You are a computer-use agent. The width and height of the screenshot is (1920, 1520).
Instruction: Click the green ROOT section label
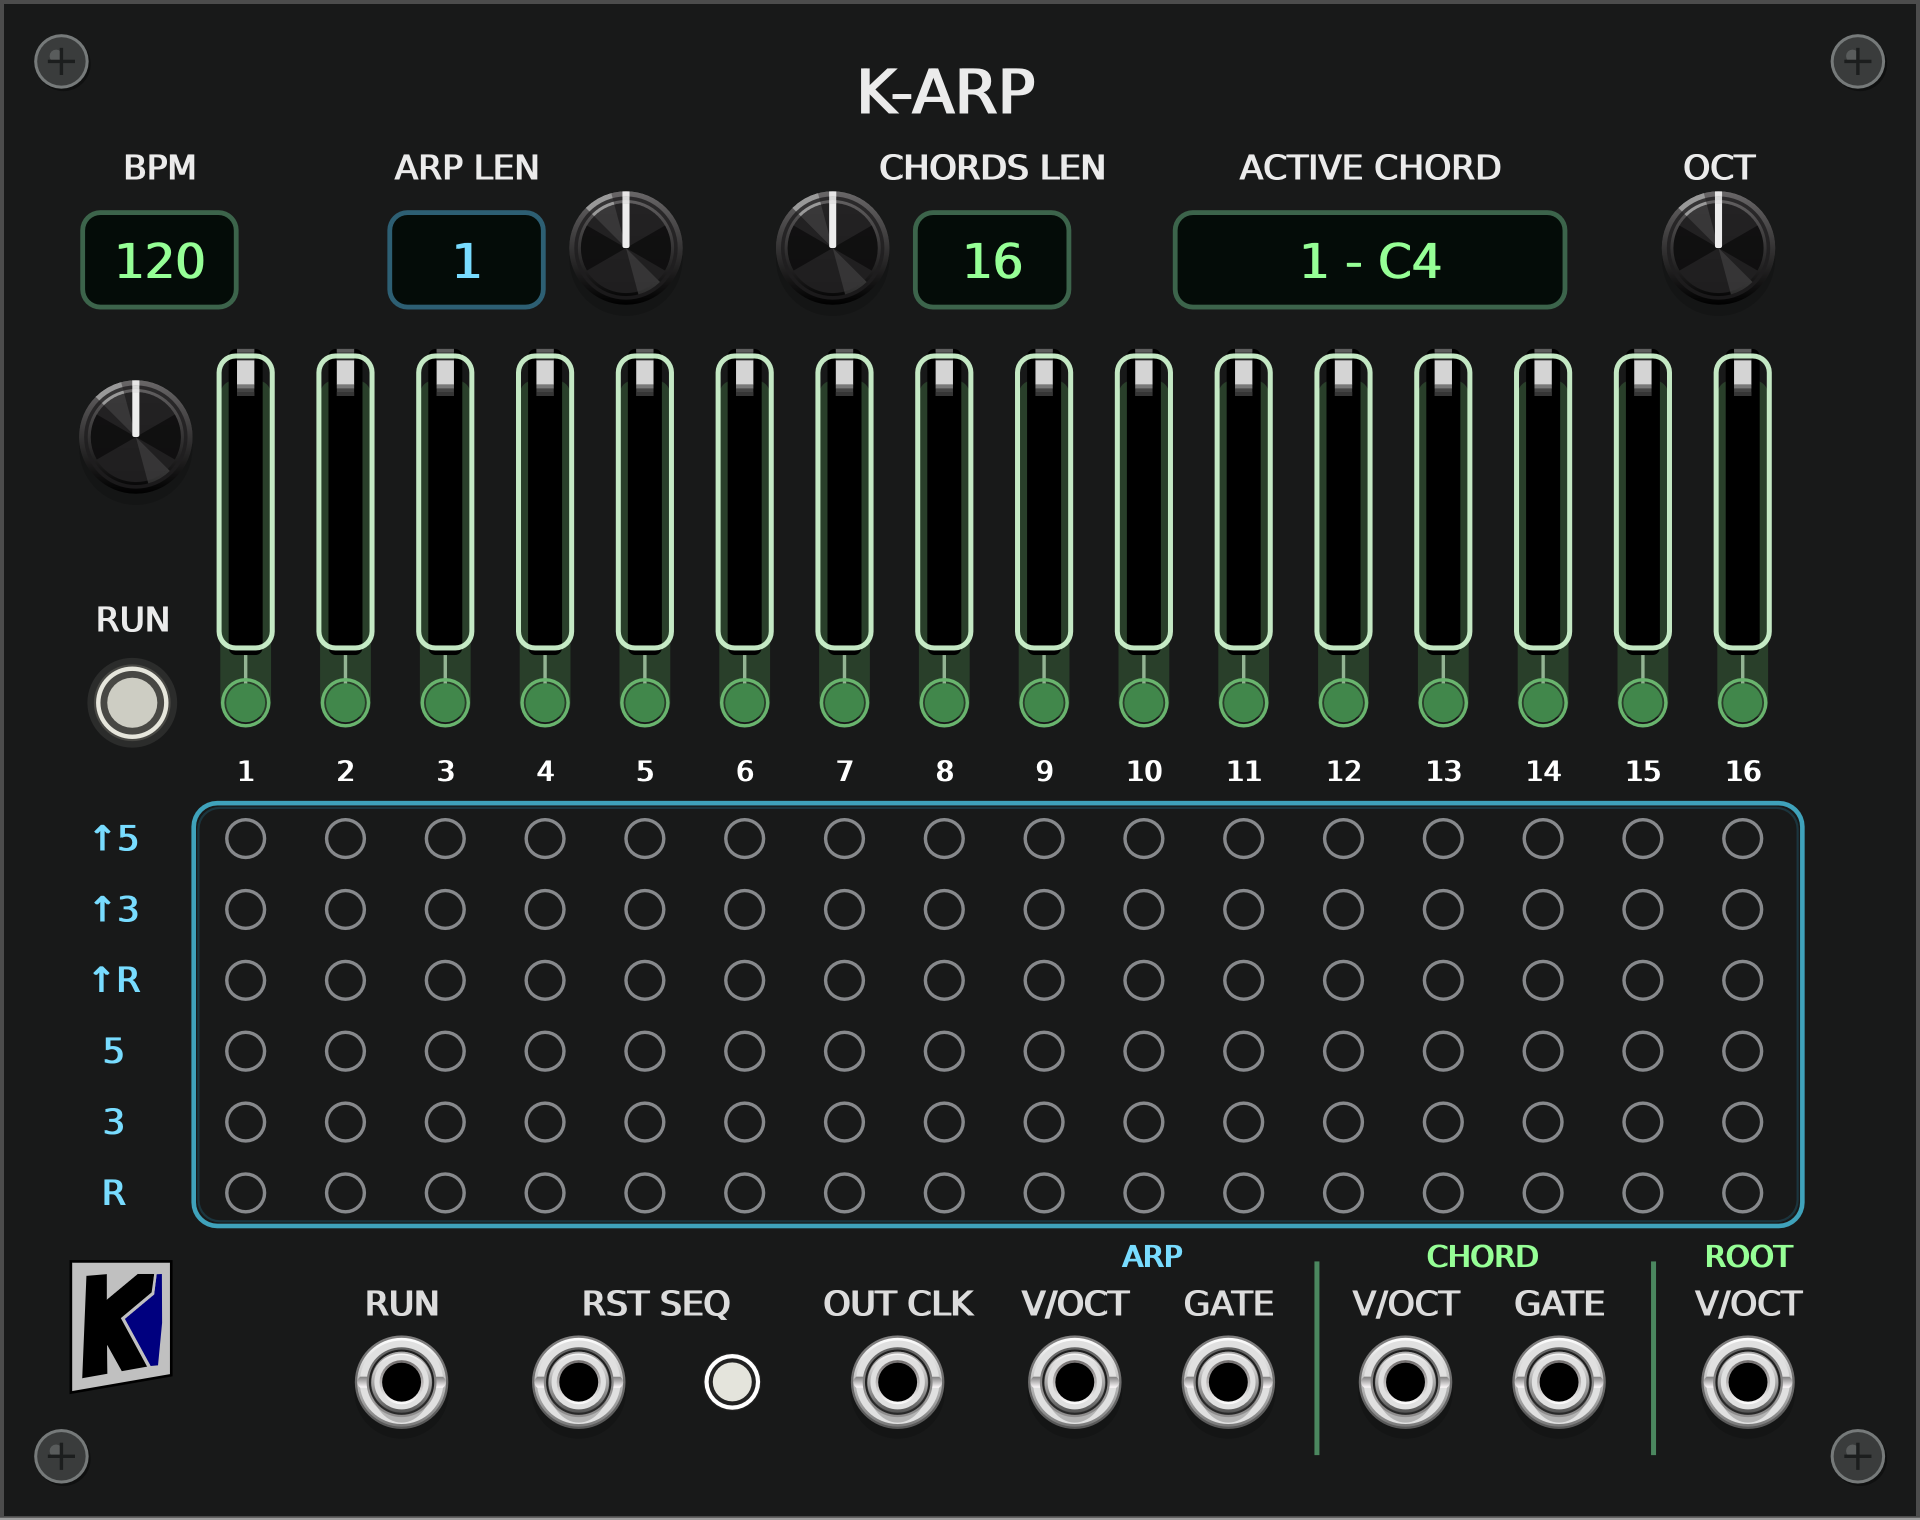(x=1748, y=1256)
